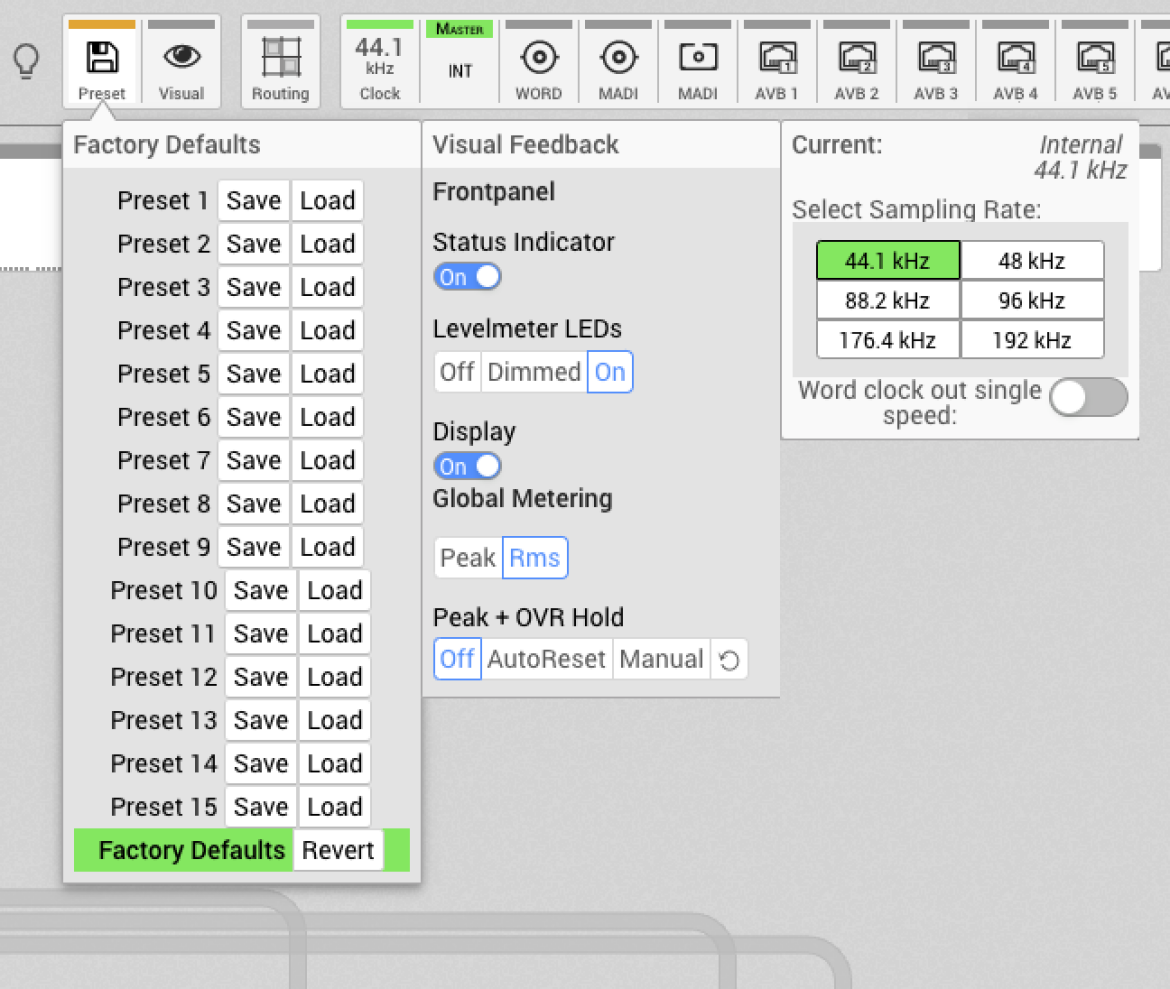Load Preset 13
This screenshot has width=1170, height=989.
tap(334, 720)
